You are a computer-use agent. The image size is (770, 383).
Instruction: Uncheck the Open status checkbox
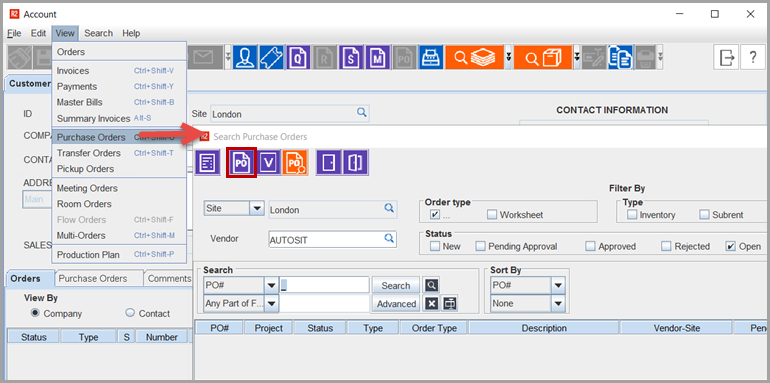(x=730, y=246)
